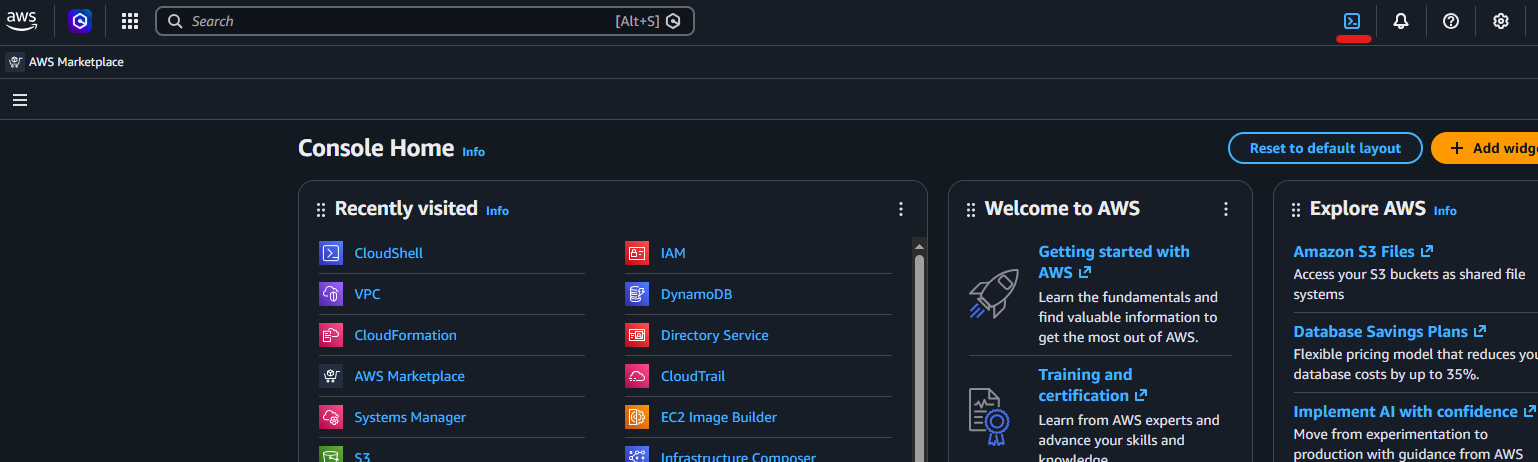Open Training and certification link

pos(1092,385)
